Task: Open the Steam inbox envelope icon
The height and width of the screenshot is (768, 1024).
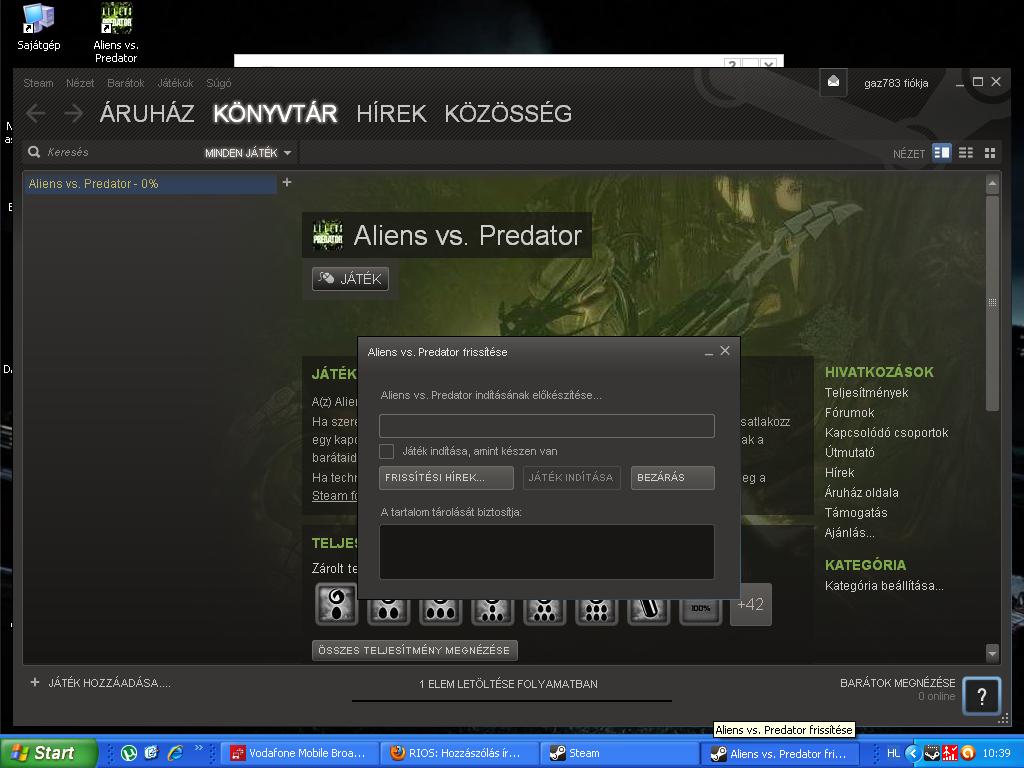Action: point(833,82)
